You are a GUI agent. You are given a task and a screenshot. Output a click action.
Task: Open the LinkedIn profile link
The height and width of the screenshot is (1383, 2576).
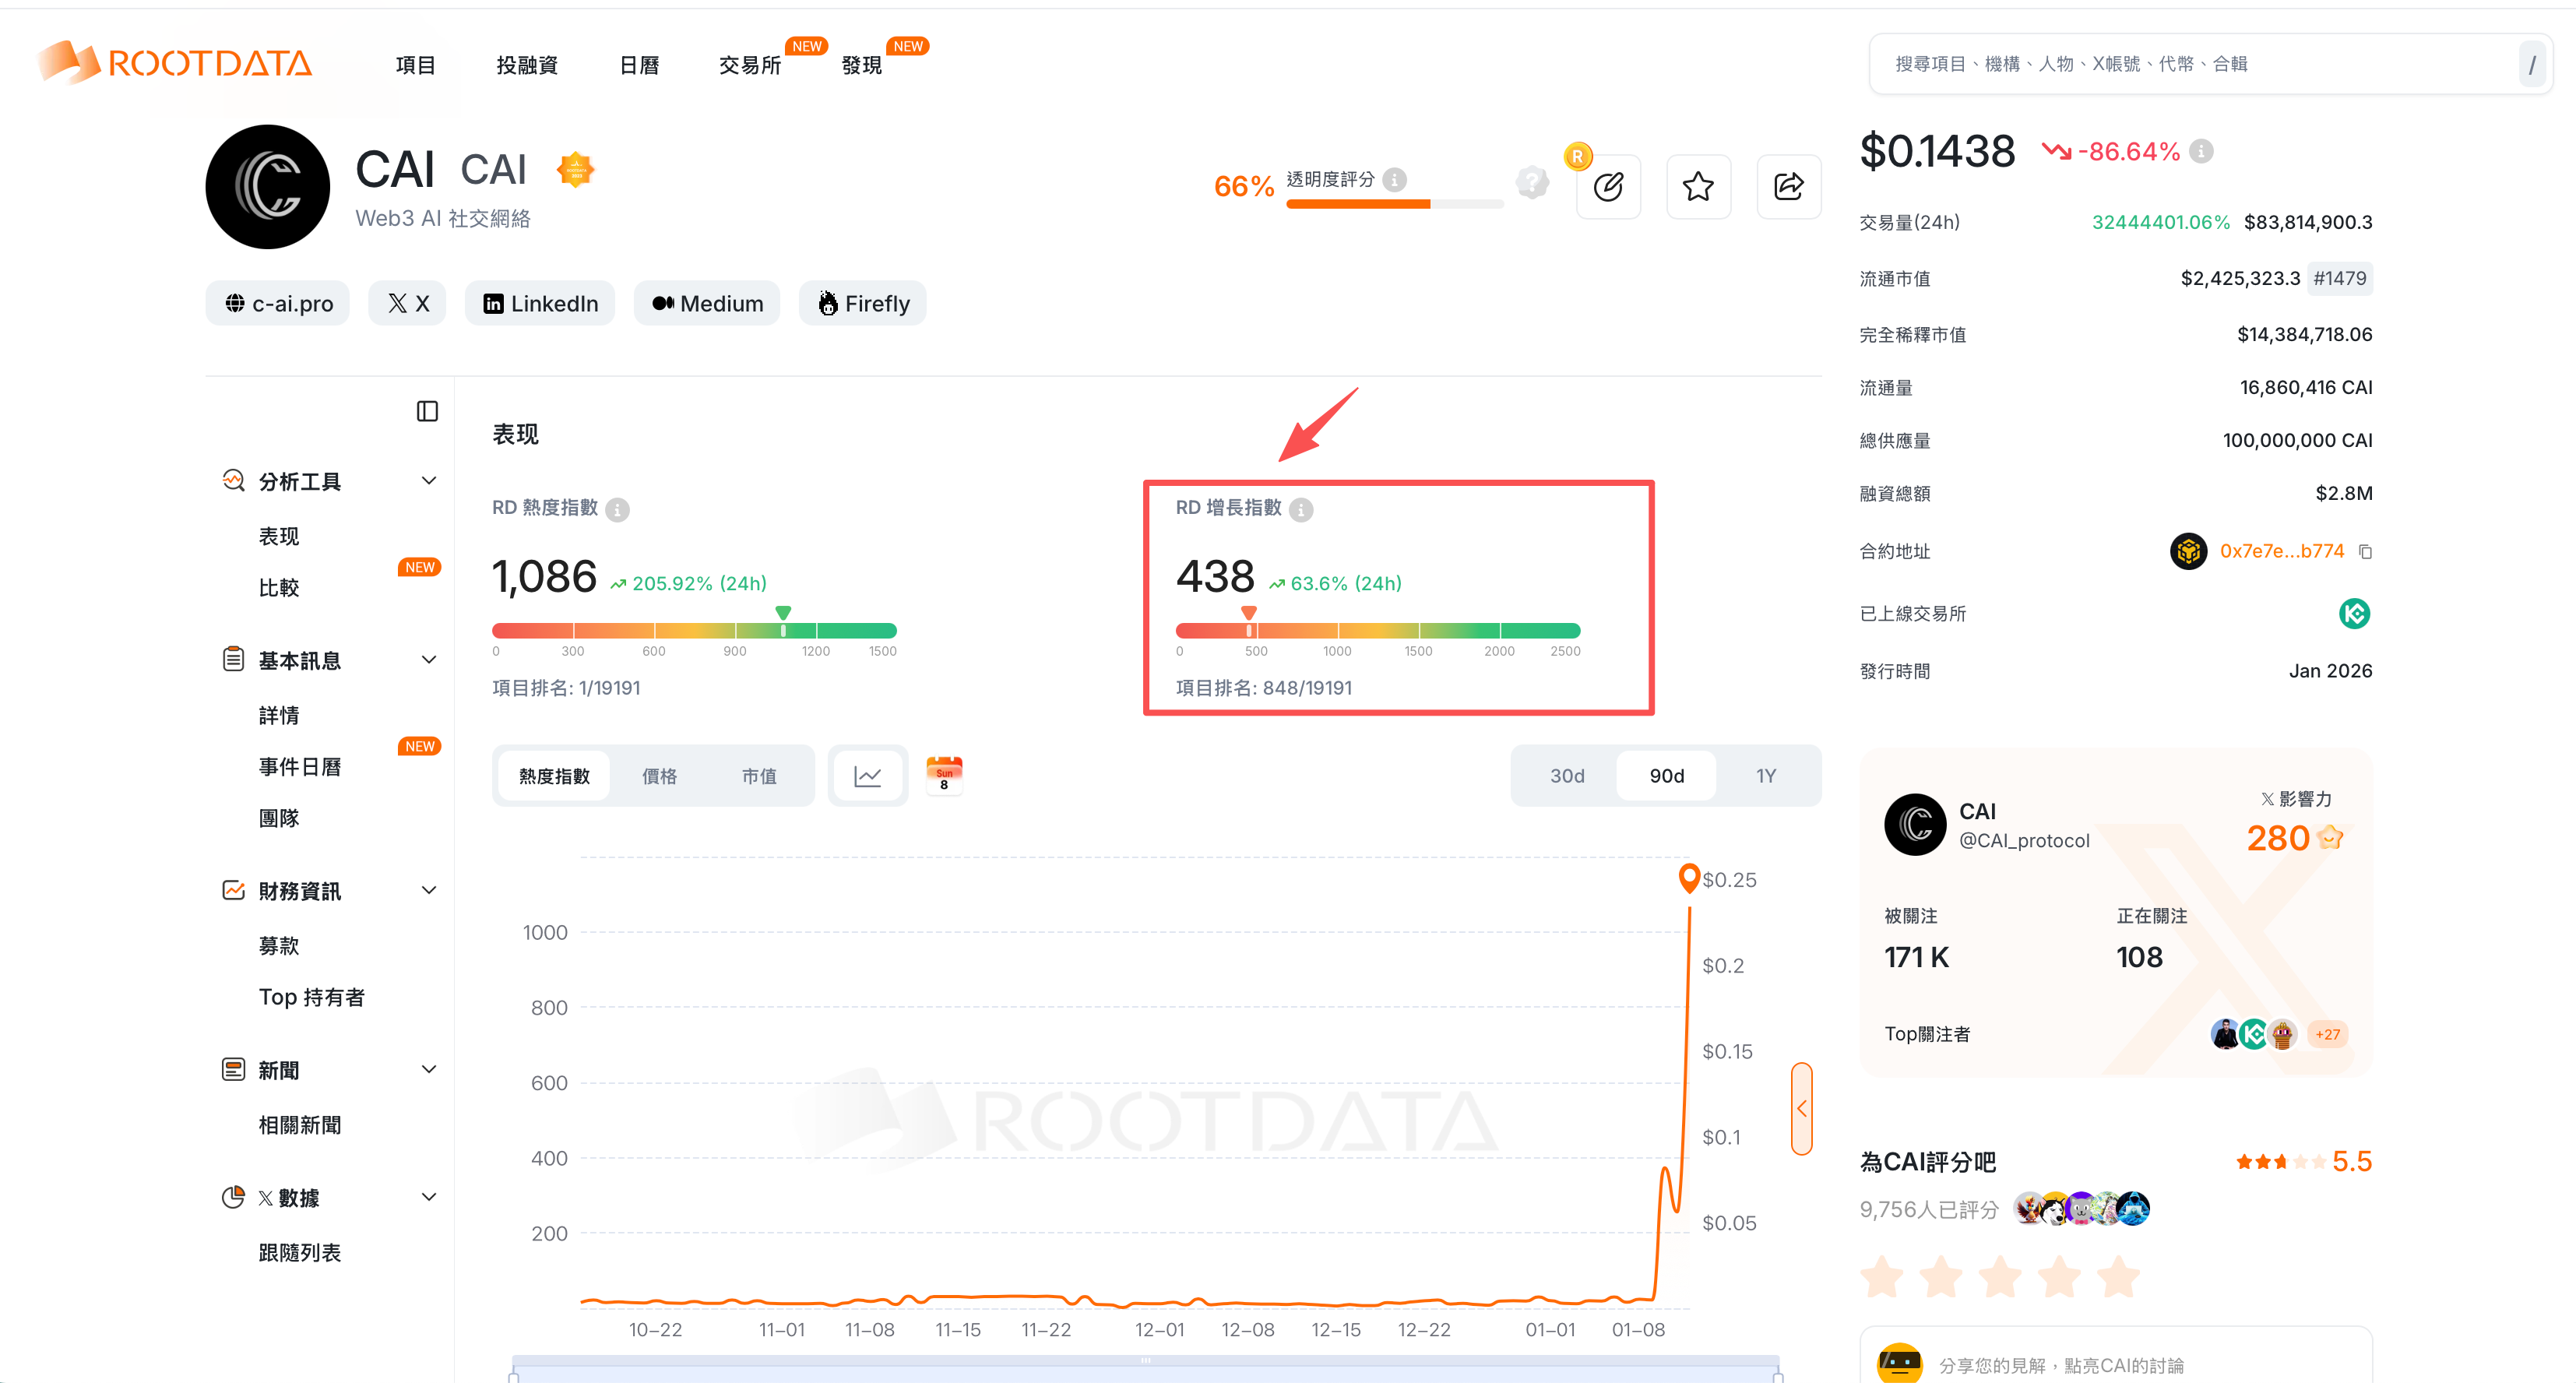(x=540, y=303)
